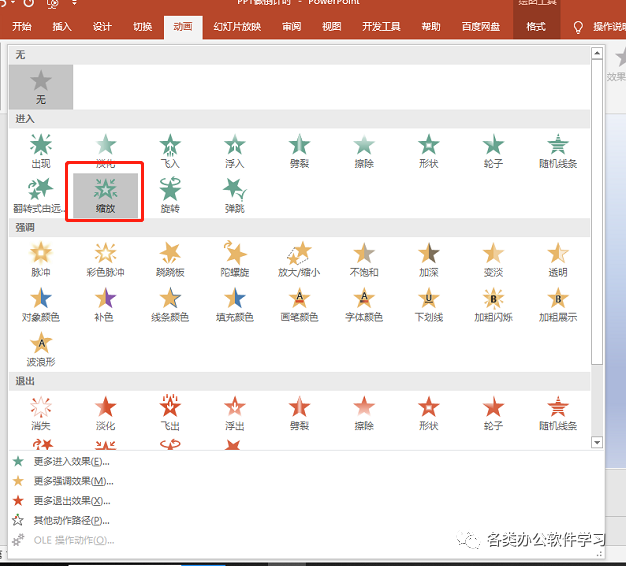Choose the 加粗闪烁 (Bold Flash) emphasis effect
Viewport: 626px width, 566px height.
pos(493,302)
